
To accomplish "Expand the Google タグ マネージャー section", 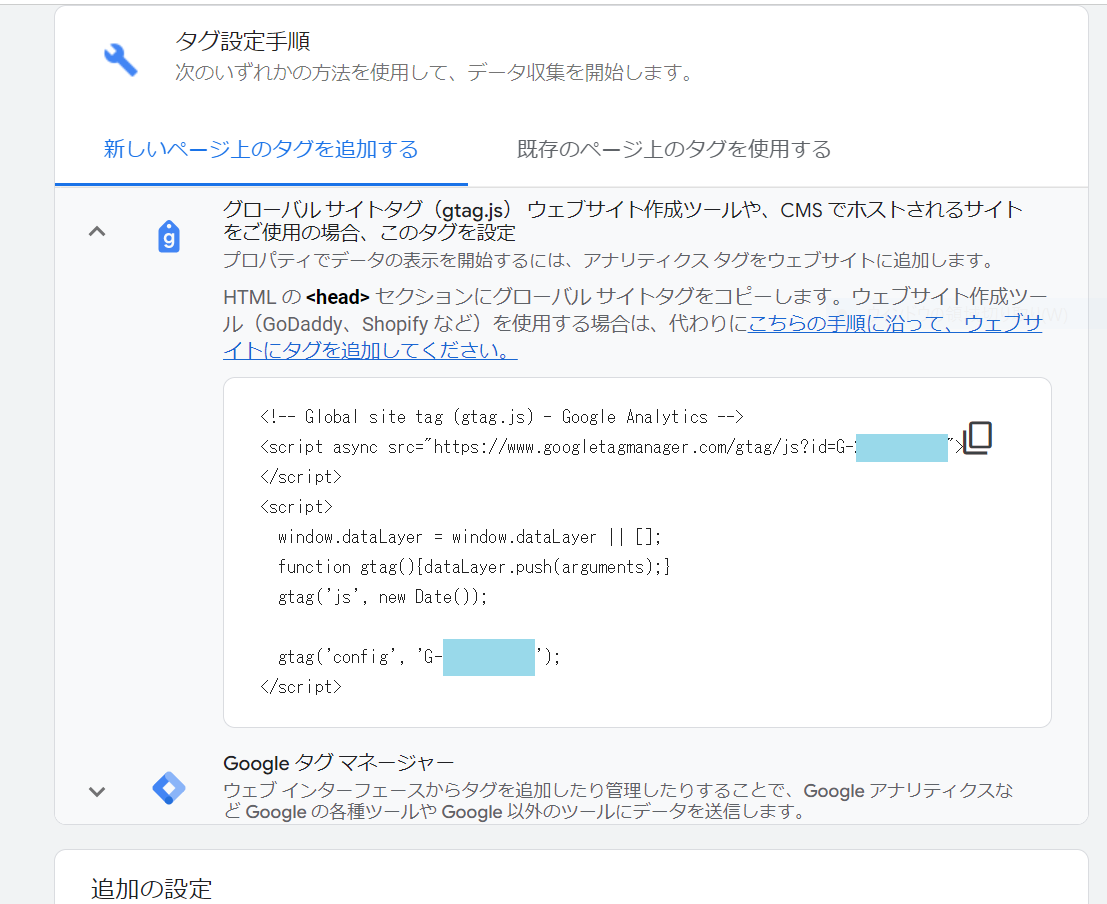I will point(97,792).
